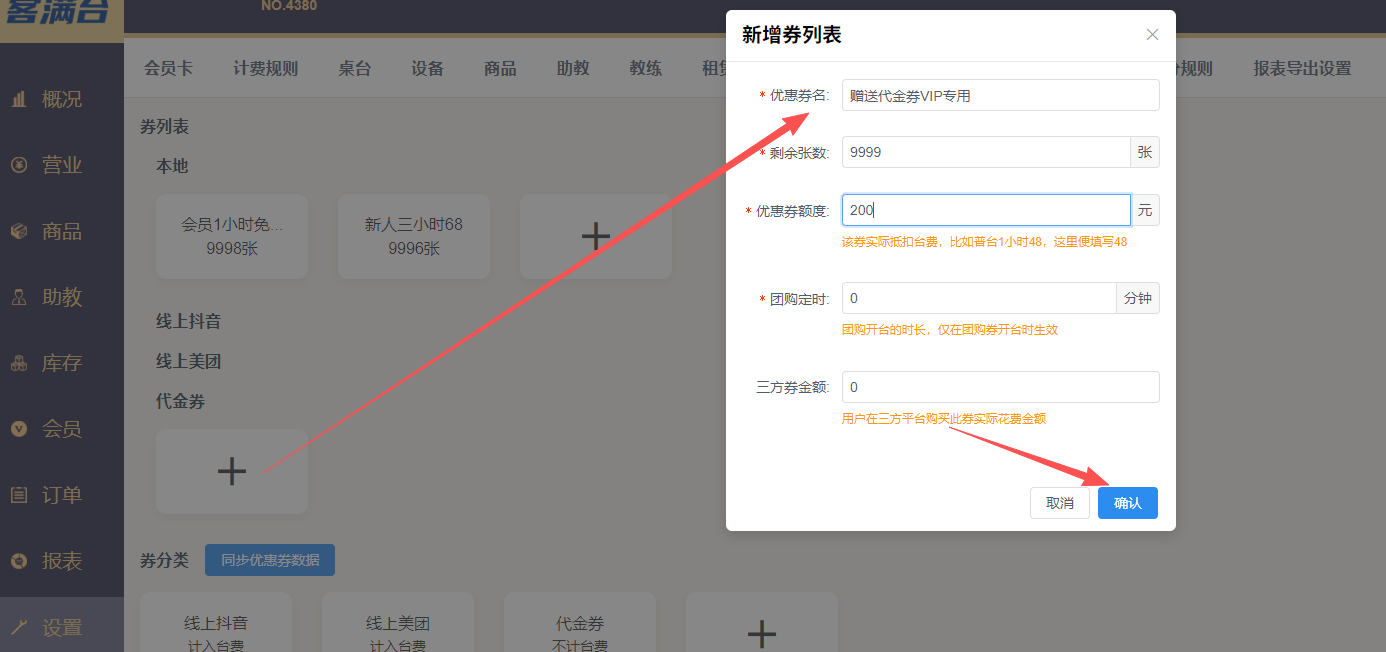Viewport: 1386px width, 652px height.
Task: Open the 助教 assistant section in sidebar
Action: point(62,296)
